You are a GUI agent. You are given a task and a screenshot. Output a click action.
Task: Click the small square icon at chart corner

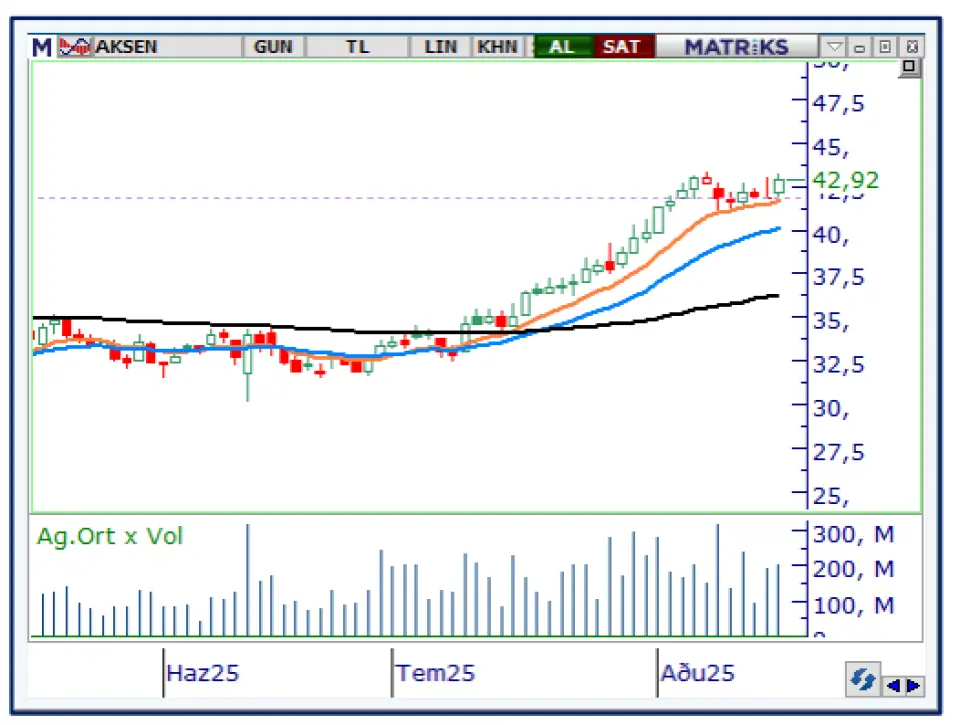(x=909, y=67)
